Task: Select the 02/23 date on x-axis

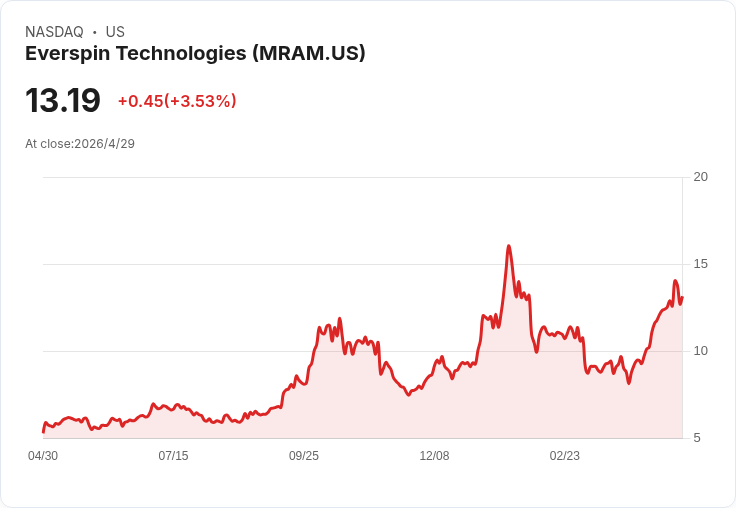Action: pyautogui.click(x=565, y=456)
